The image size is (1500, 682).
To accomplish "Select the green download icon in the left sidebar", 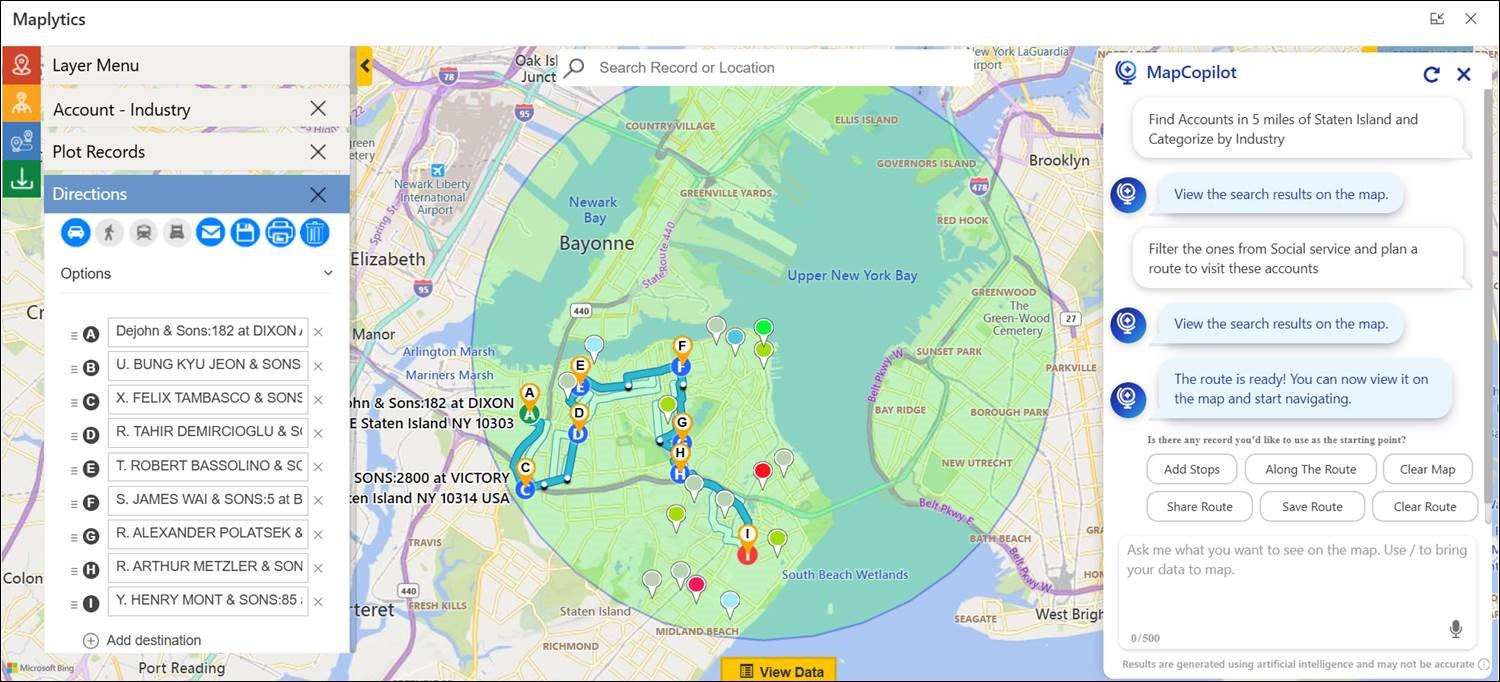I will [21, 180].
